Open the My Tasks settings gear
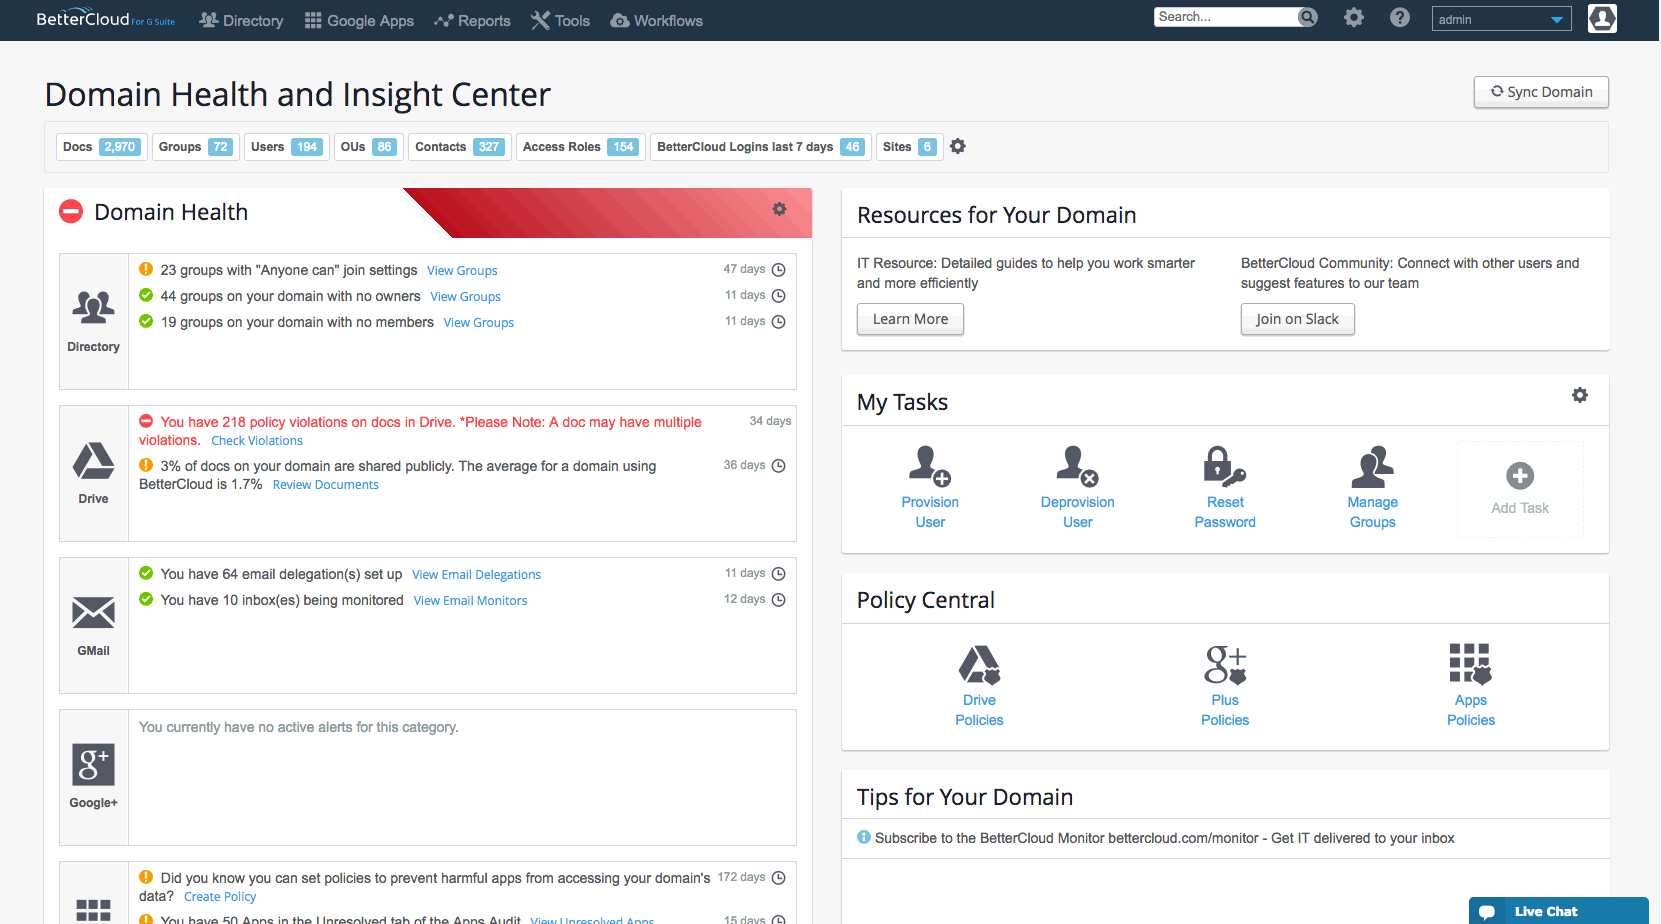Screen dimensions: 1661x924 [1580, 395]
